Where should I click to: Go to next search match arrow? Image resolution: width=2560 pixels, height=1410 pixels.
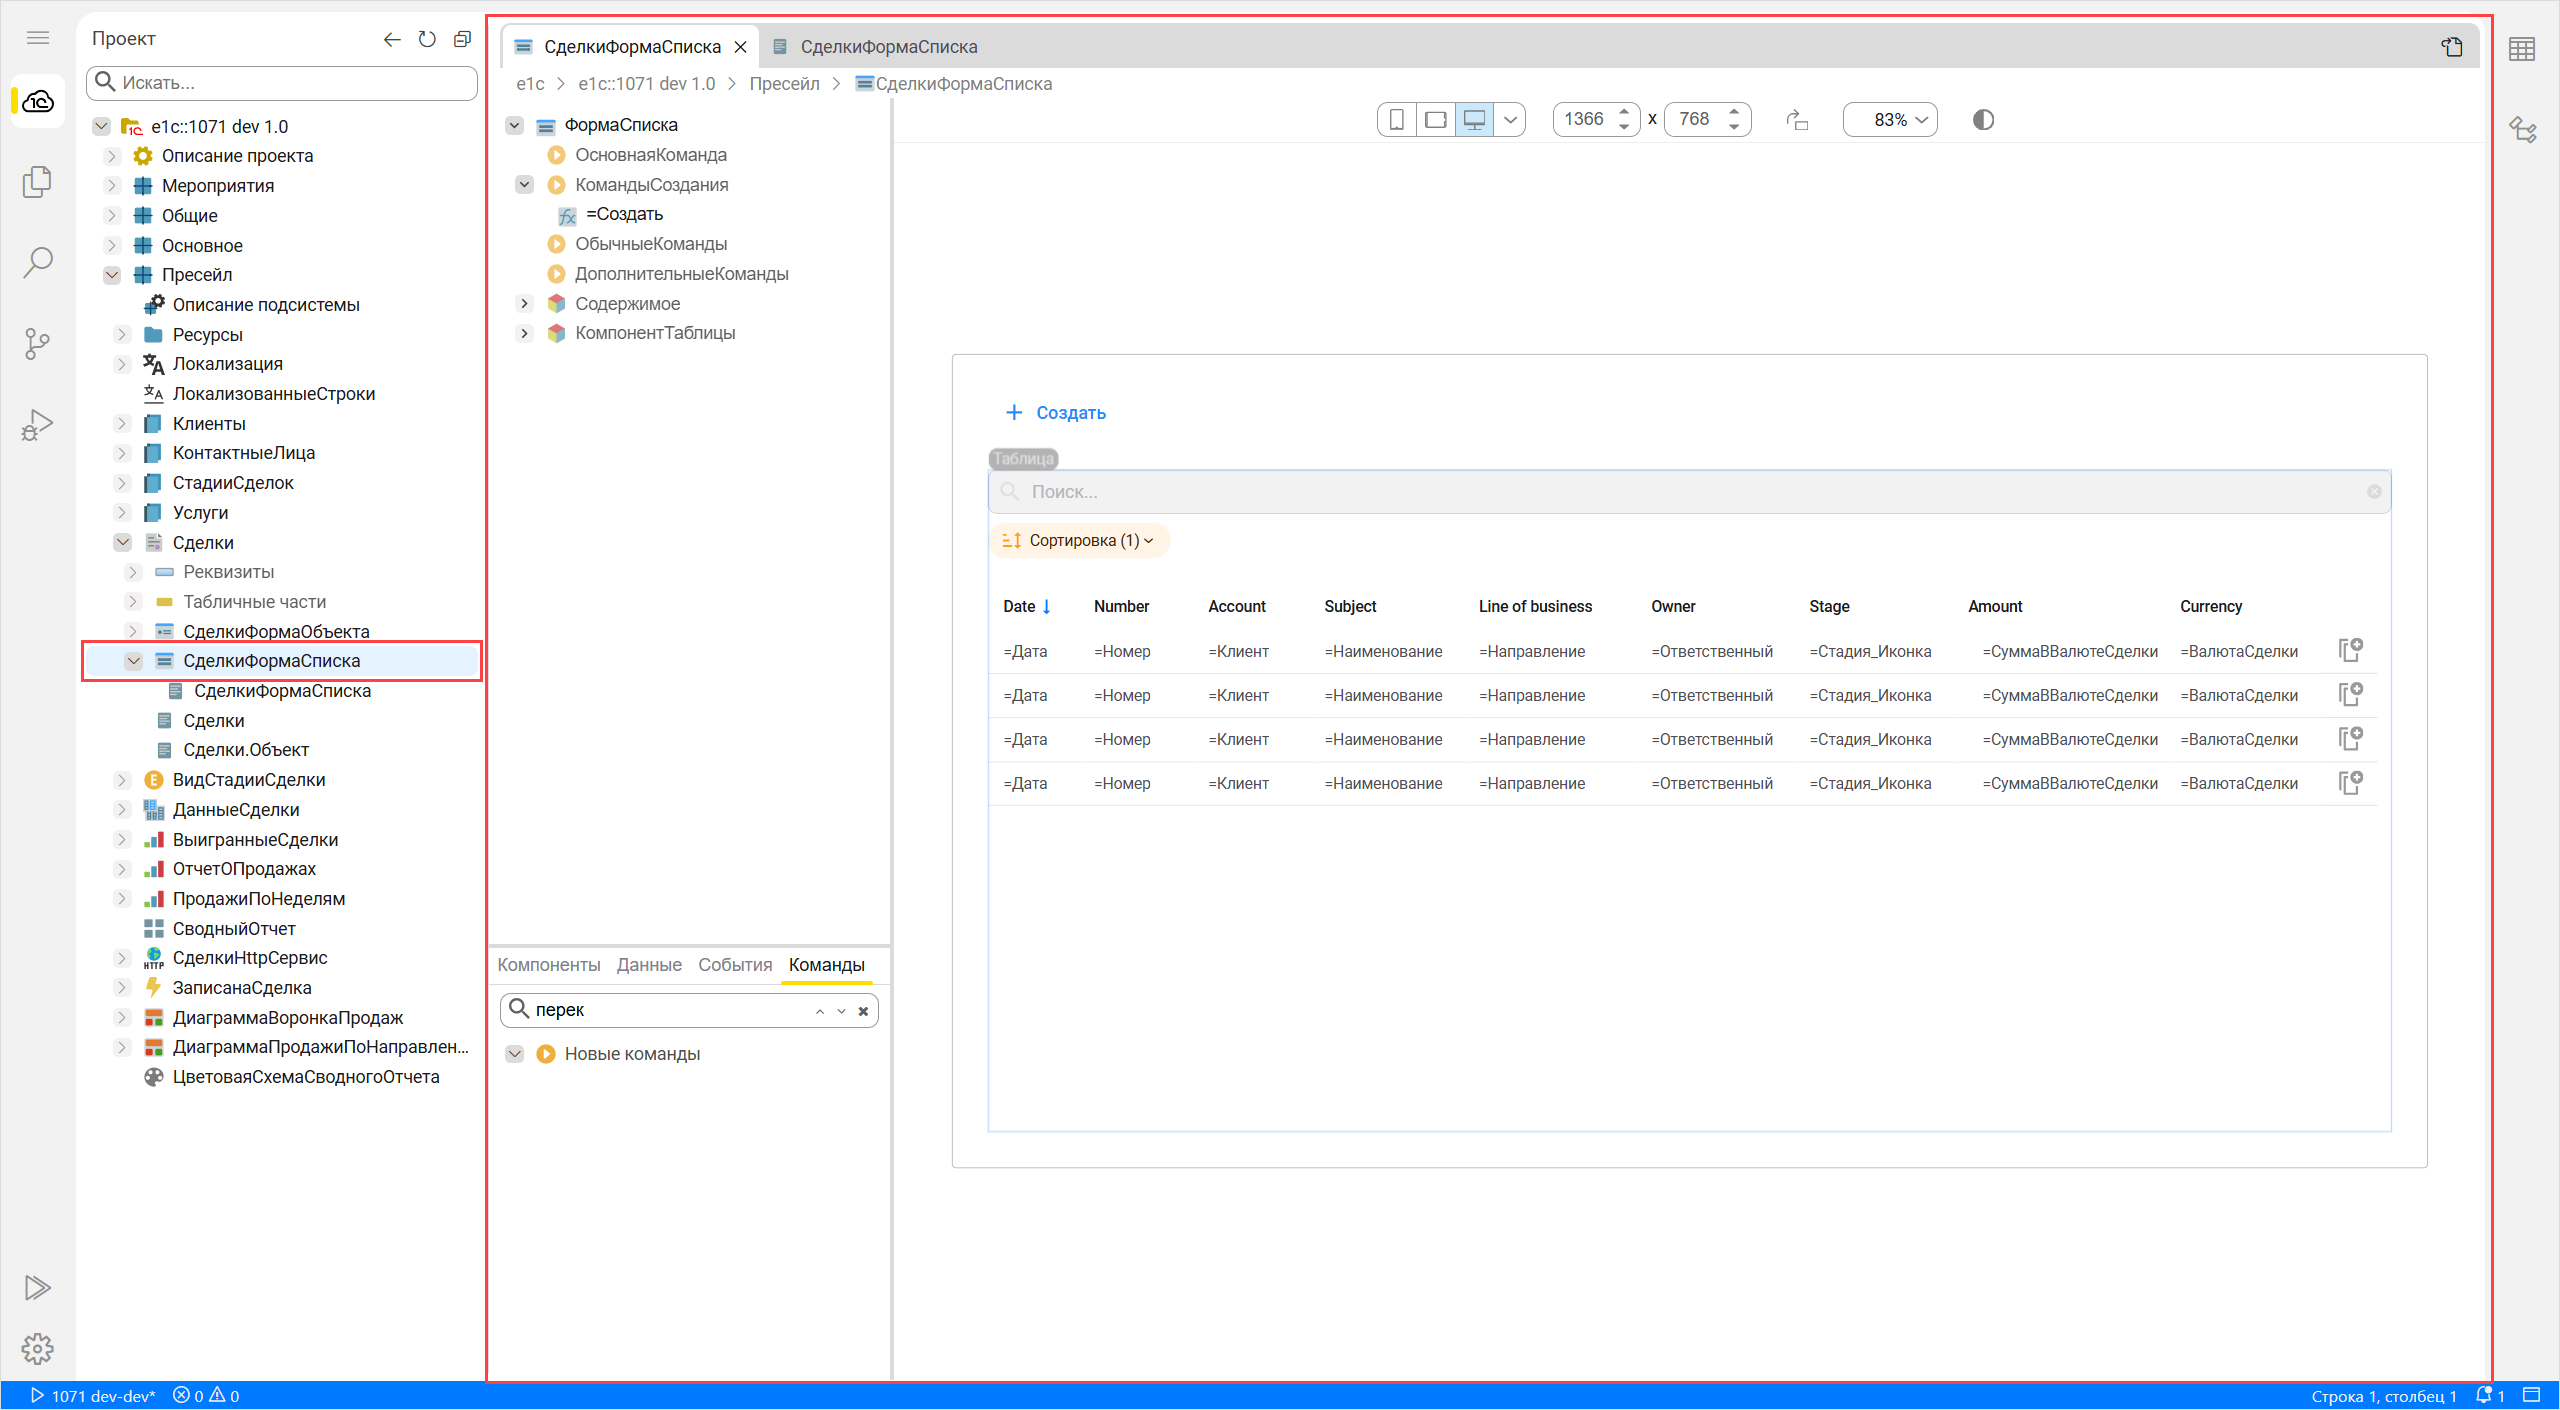pyautogui.click(x=841, y=1011)
